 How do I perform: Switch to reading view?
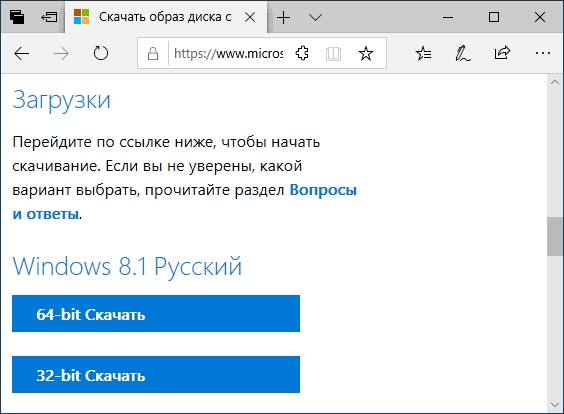[333, 54]
